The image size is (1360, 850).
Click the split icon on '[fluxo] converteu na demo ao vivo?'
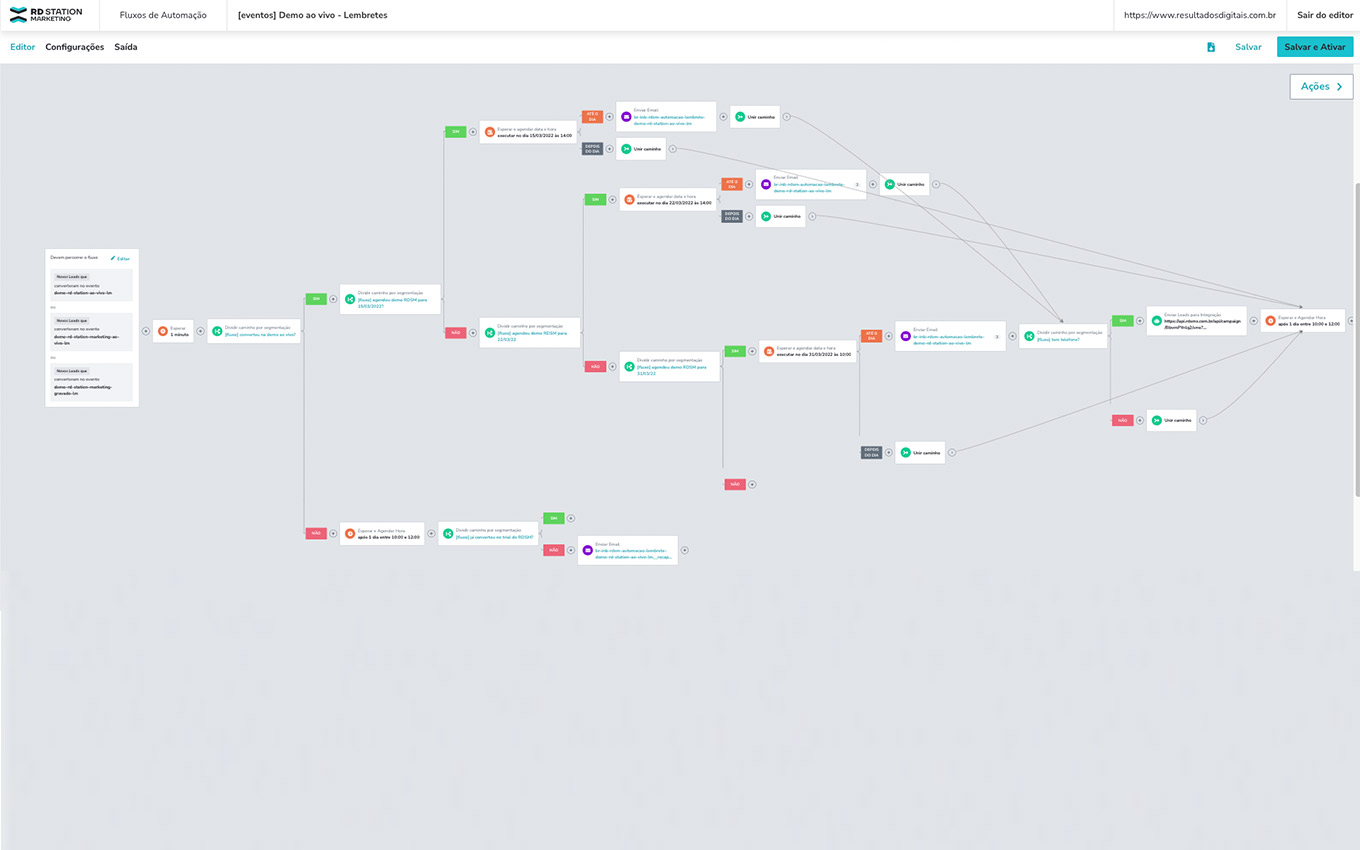point(217,331)
